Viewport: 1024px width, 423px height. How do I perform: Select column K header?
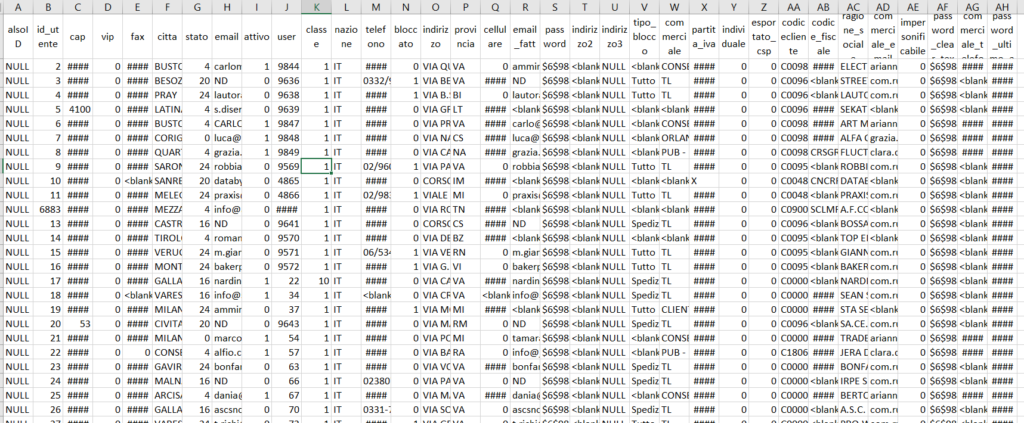click(x=317, y=8)
